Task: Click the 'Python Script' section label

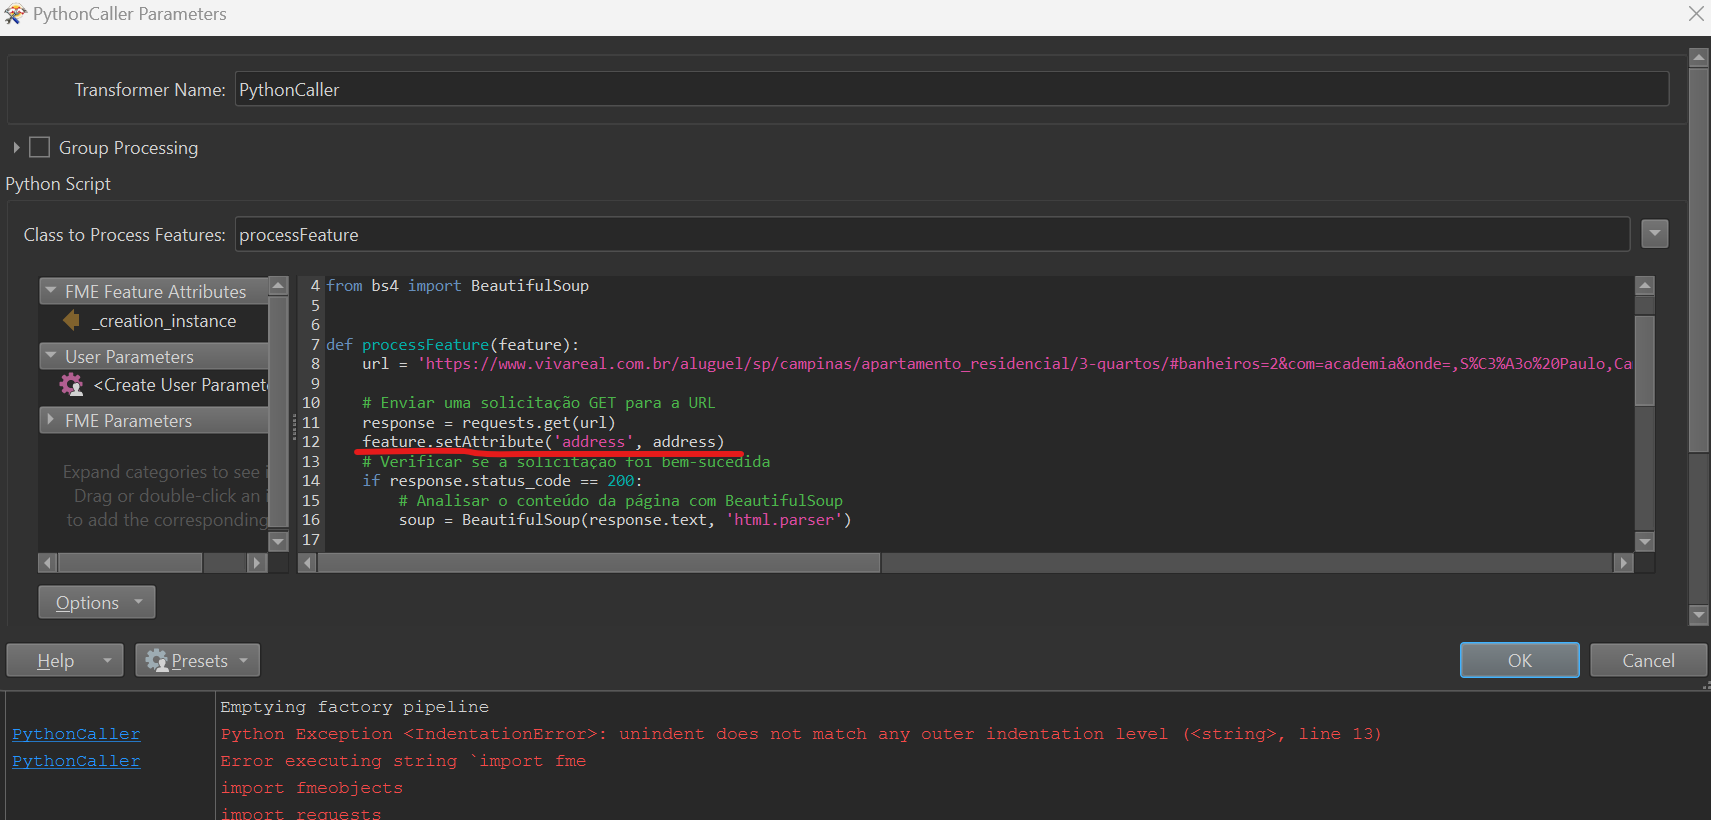Action: pos(58,184)
